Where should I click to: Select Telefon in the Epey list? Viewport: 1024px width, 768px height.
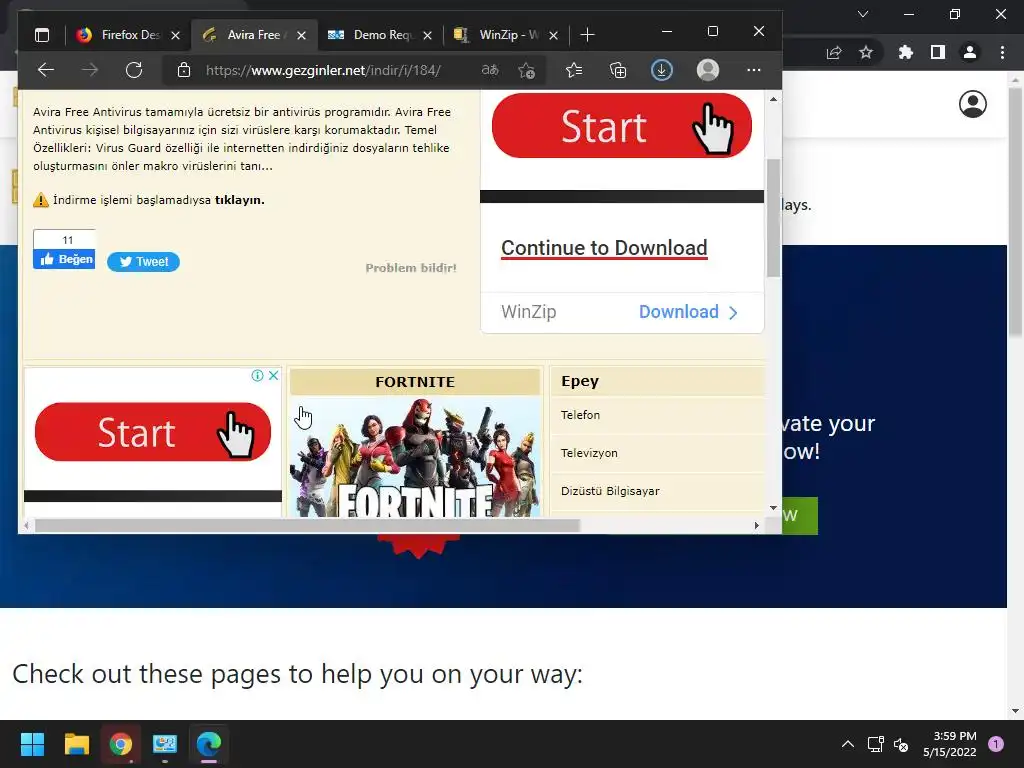click(x=580, y=415)
